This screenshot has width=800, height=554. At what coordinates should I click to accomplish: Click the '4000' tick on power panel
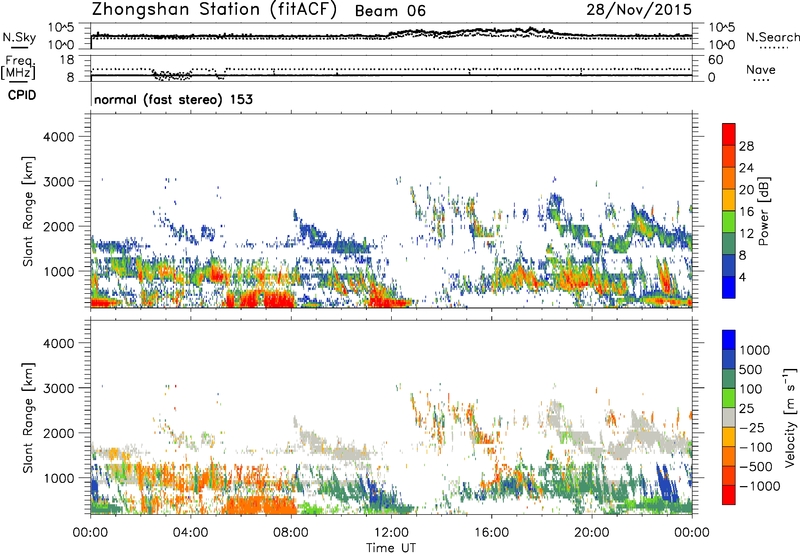(58, 137)
